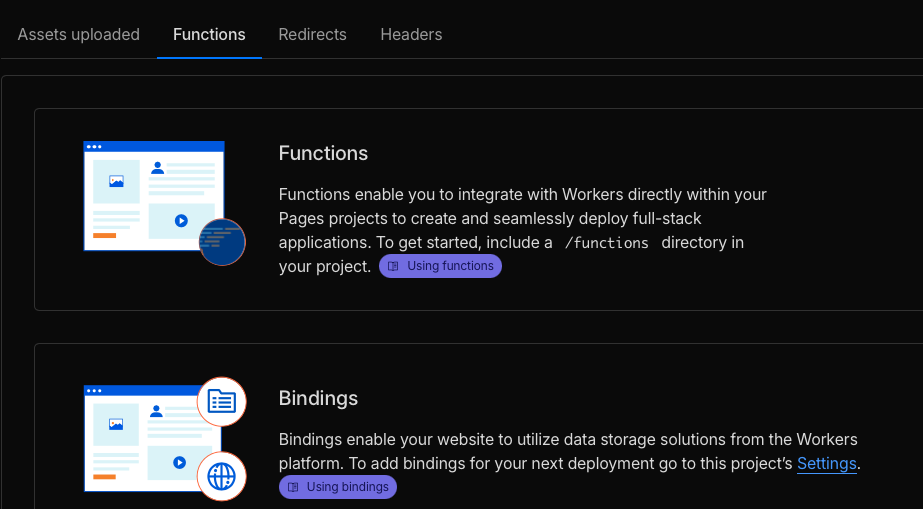The height and width of the screenshot is (509, 923).
Task: Click the image placeholder icon in Functions illustration
Action: pyautogui.click(x=117, y=181)
